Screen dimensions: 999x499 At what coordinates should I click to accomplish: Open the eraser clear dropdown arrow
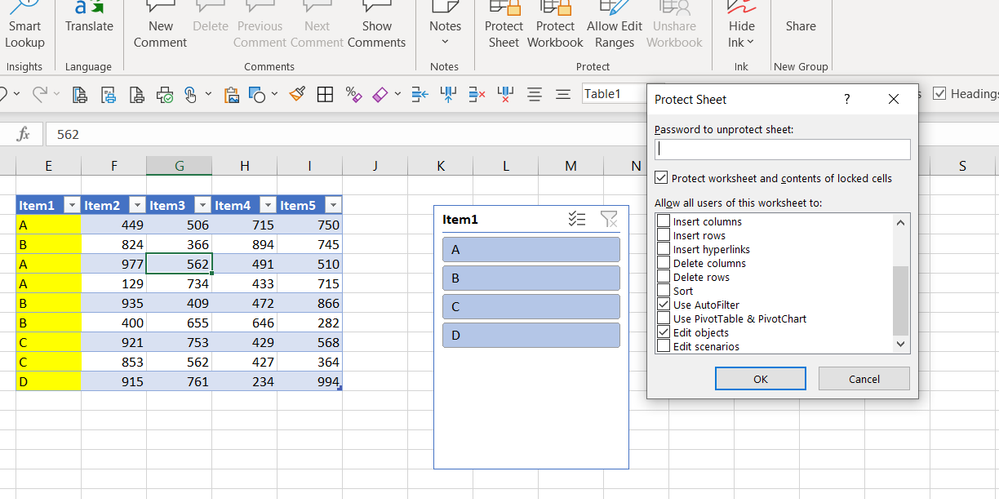(x=398, y=94)
